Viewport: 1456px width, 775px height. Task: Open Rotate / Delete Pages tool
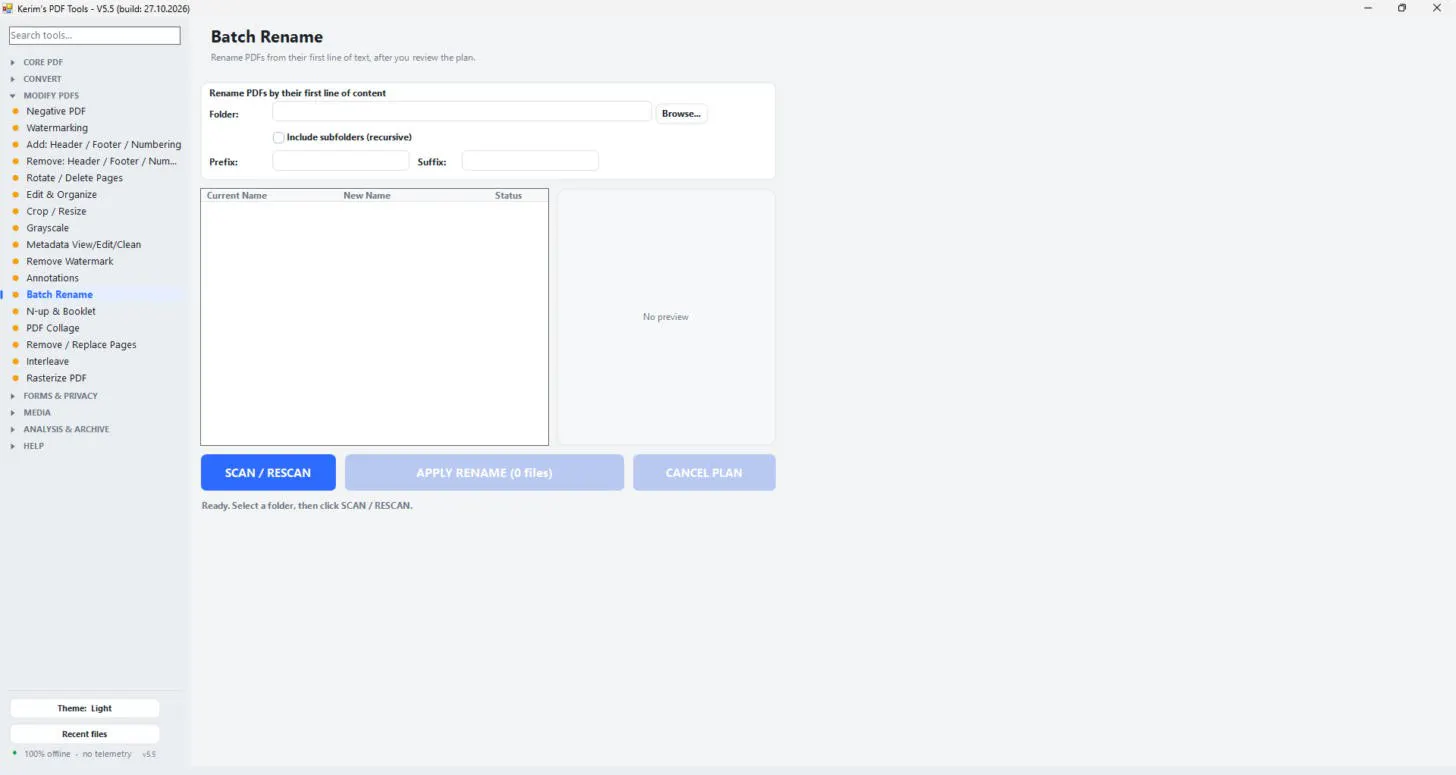coord(75,178)
